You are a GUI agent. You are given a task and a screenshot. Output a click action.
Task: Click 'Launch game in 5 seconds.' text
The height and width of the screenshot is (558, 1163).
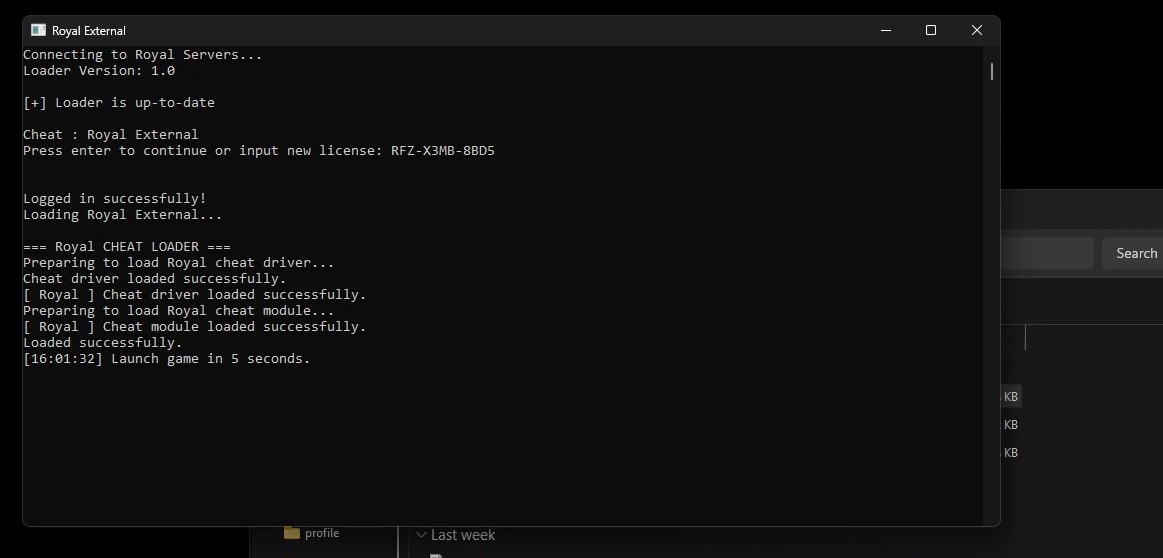211,359
